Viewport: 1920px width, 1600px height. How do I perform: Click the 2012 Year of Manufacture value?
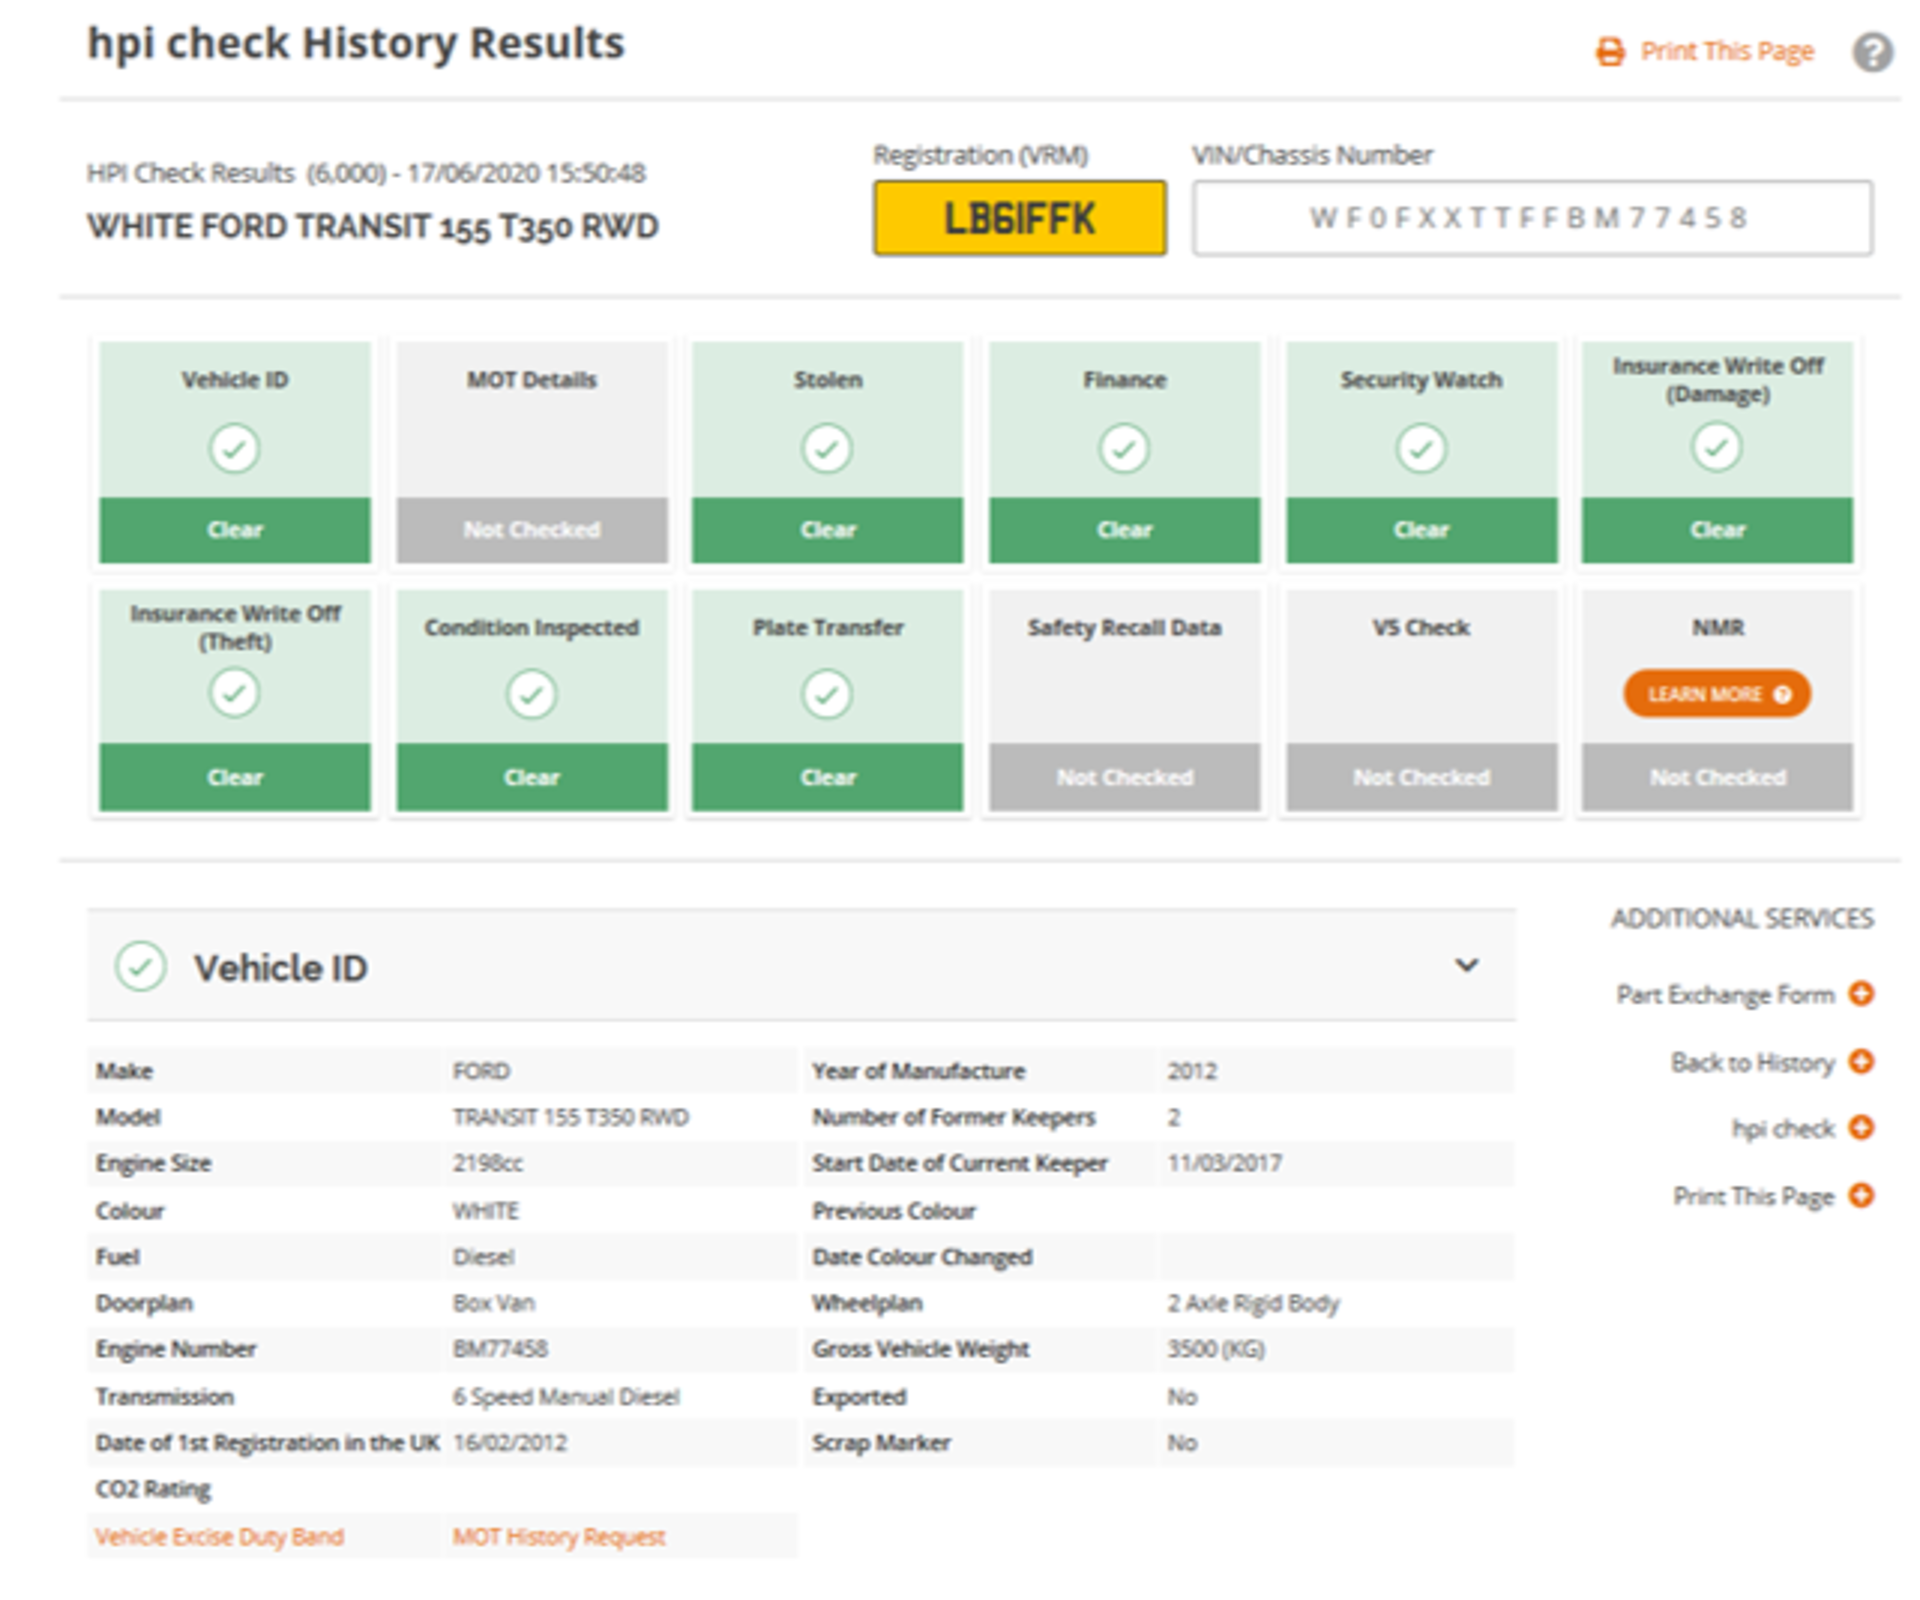pos(1192,1071)
